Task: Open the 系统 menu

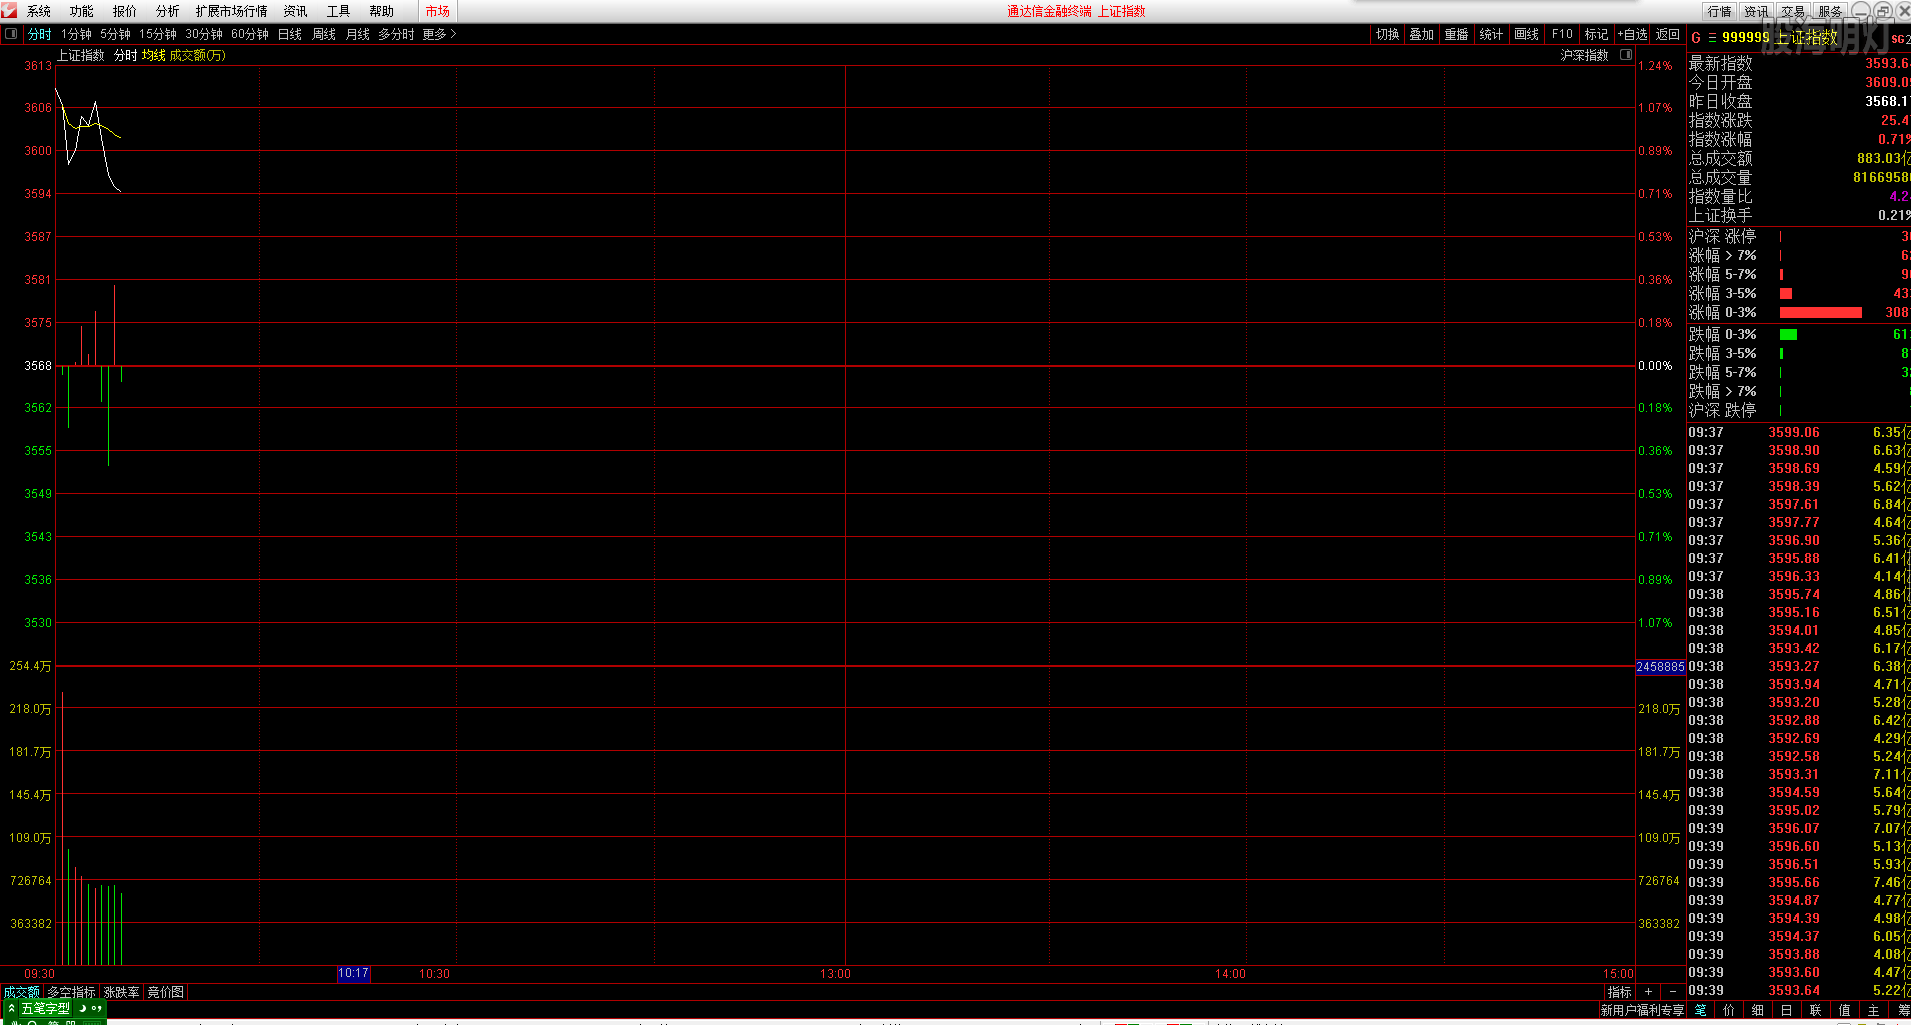Action: coord(38,11)
